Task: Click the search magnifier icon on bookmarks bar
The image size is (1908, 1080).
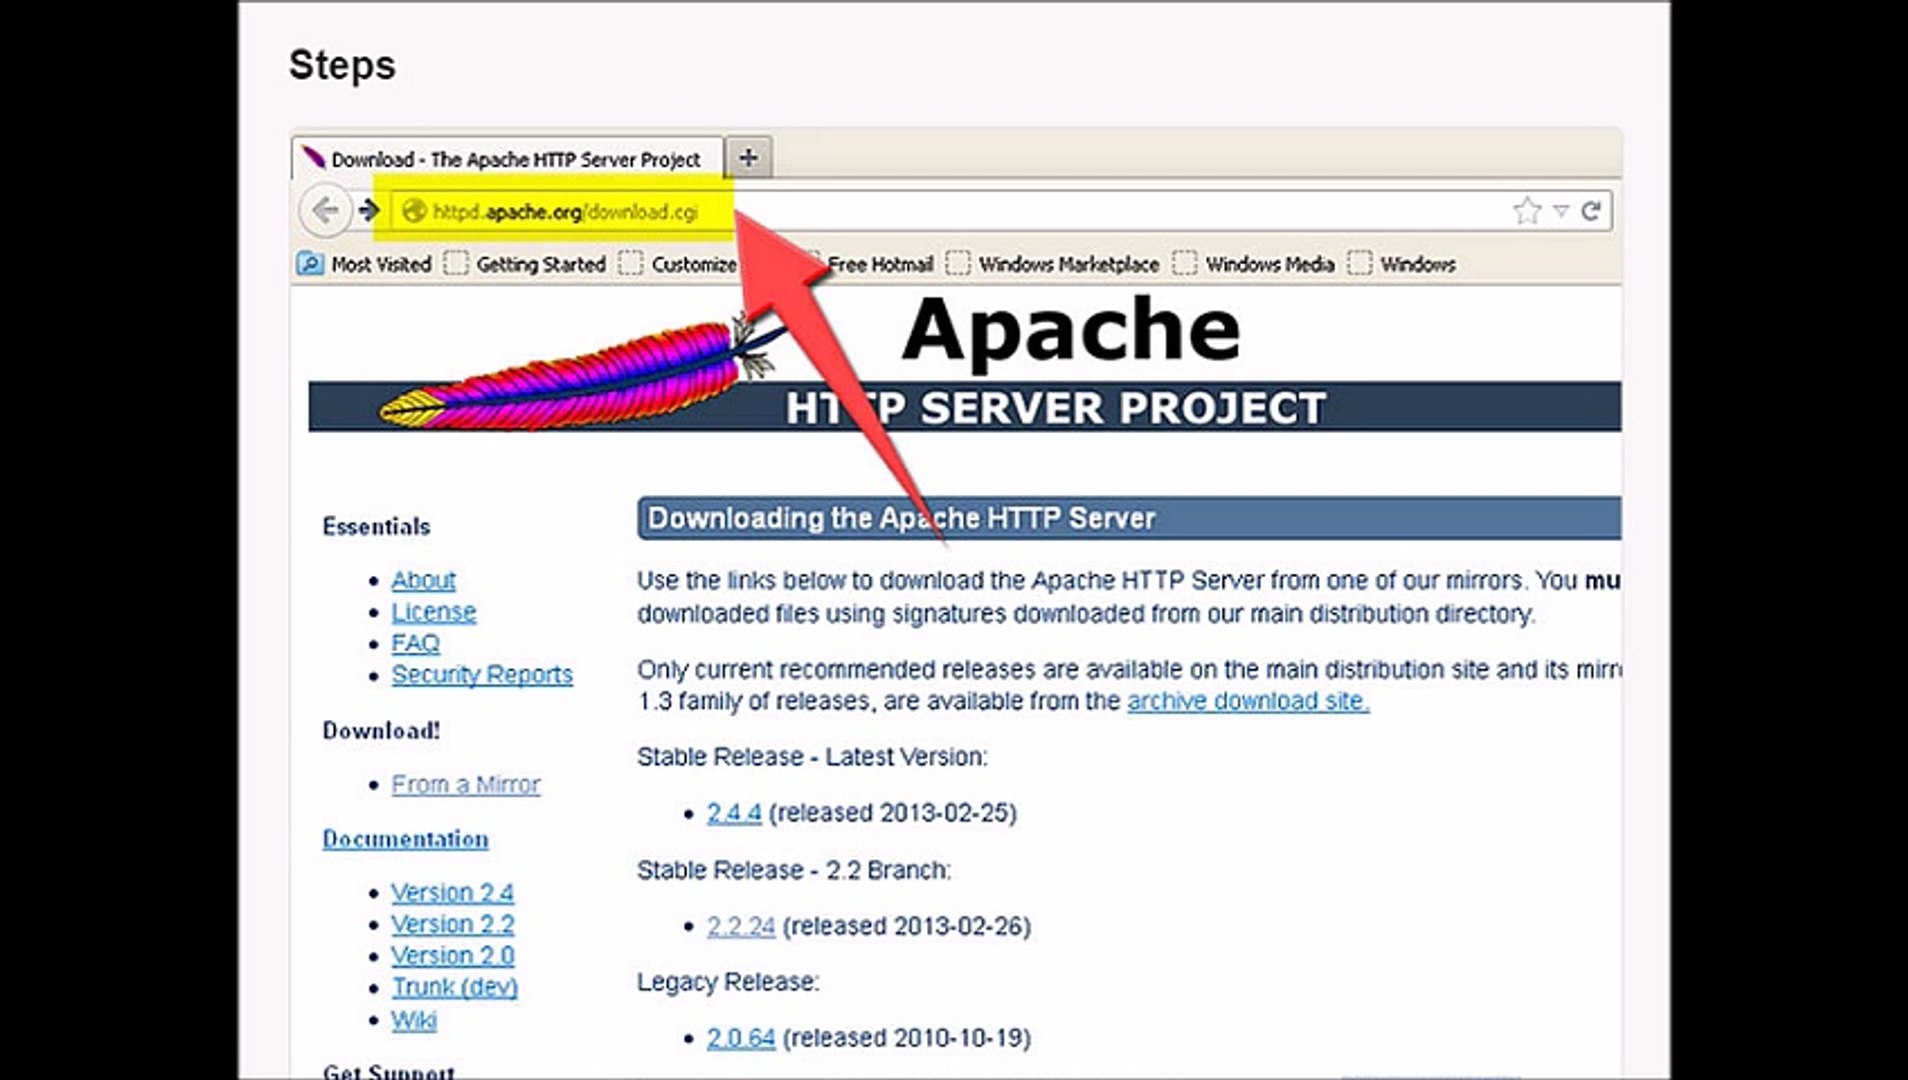Action: (x=310, y=264)
